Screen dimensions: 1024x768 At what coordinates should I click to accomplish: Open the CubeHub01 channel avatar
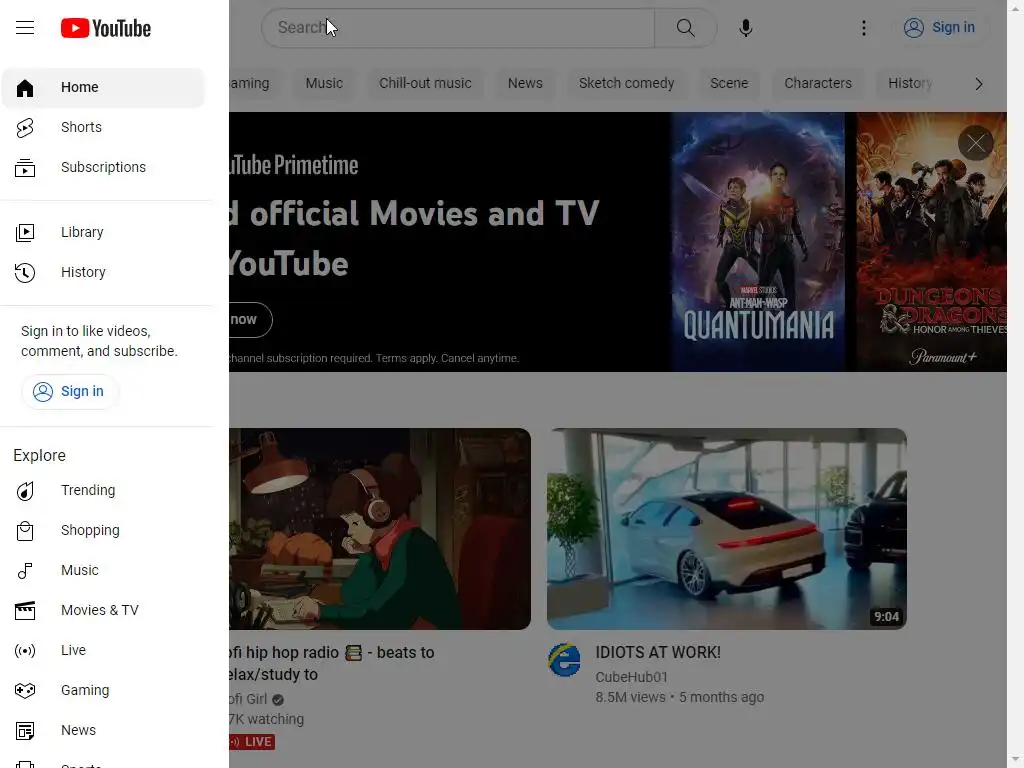tap(564, 660)
